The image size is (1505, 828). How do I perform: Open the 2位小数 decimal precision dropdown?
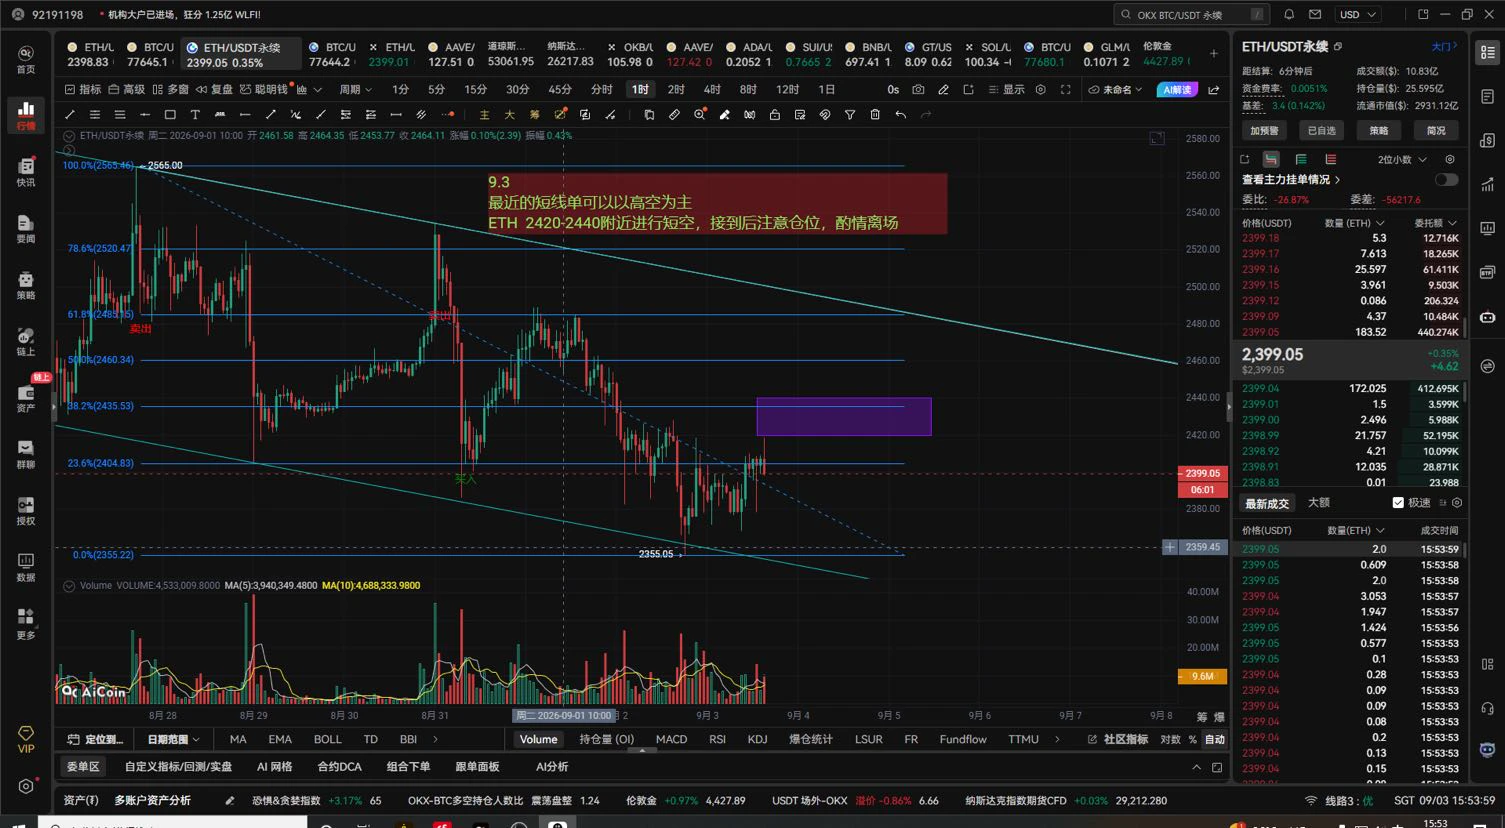(1400, 159)
